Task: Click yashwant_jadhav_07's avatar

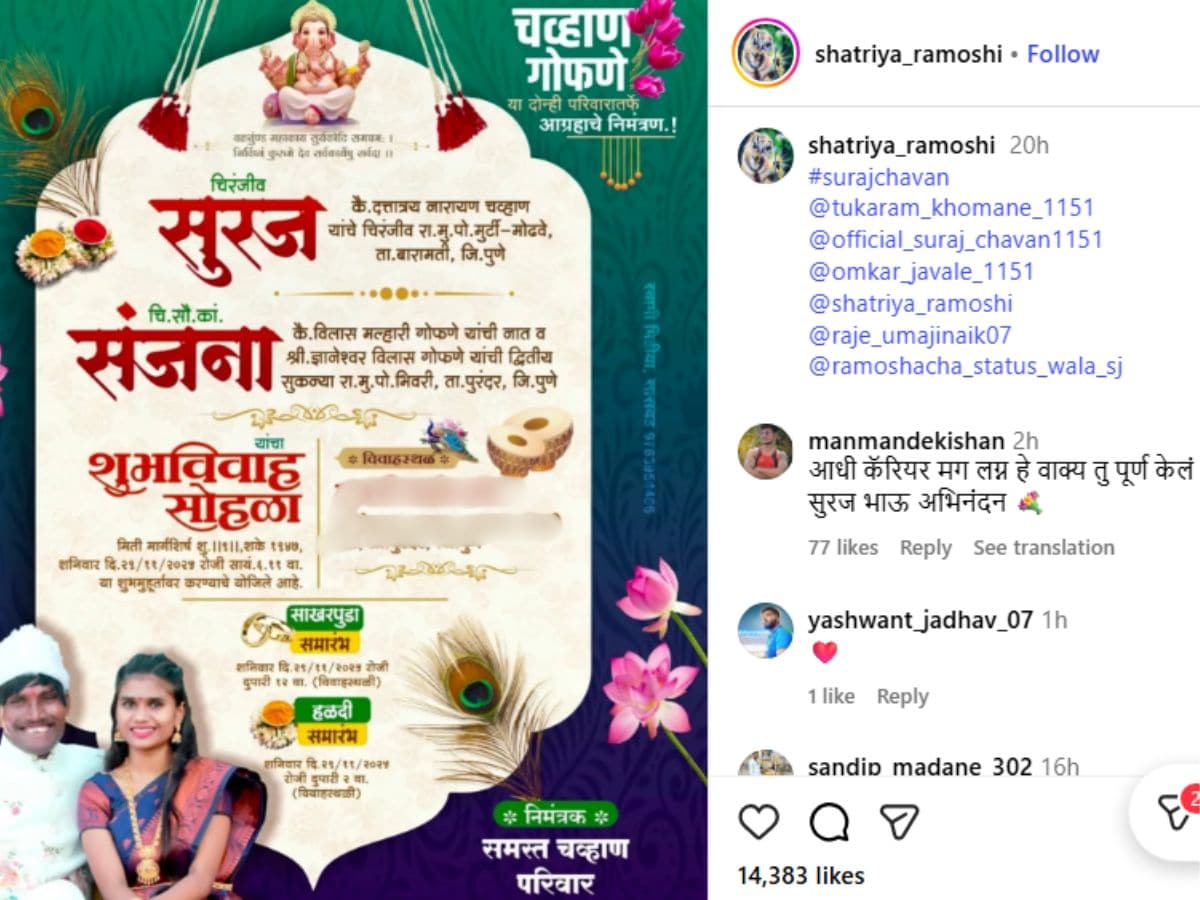Action: pos(765,631)
